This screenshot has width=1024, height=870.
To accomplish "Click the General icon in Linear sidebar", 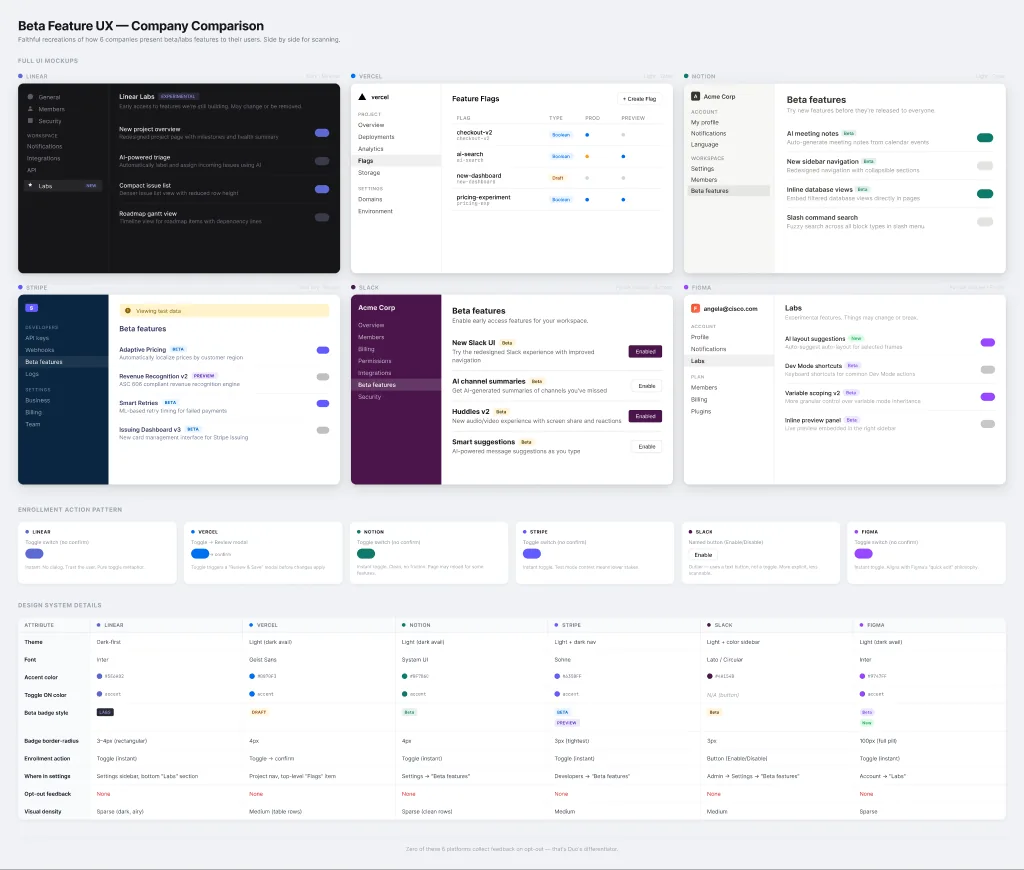I will coord(30,97).
